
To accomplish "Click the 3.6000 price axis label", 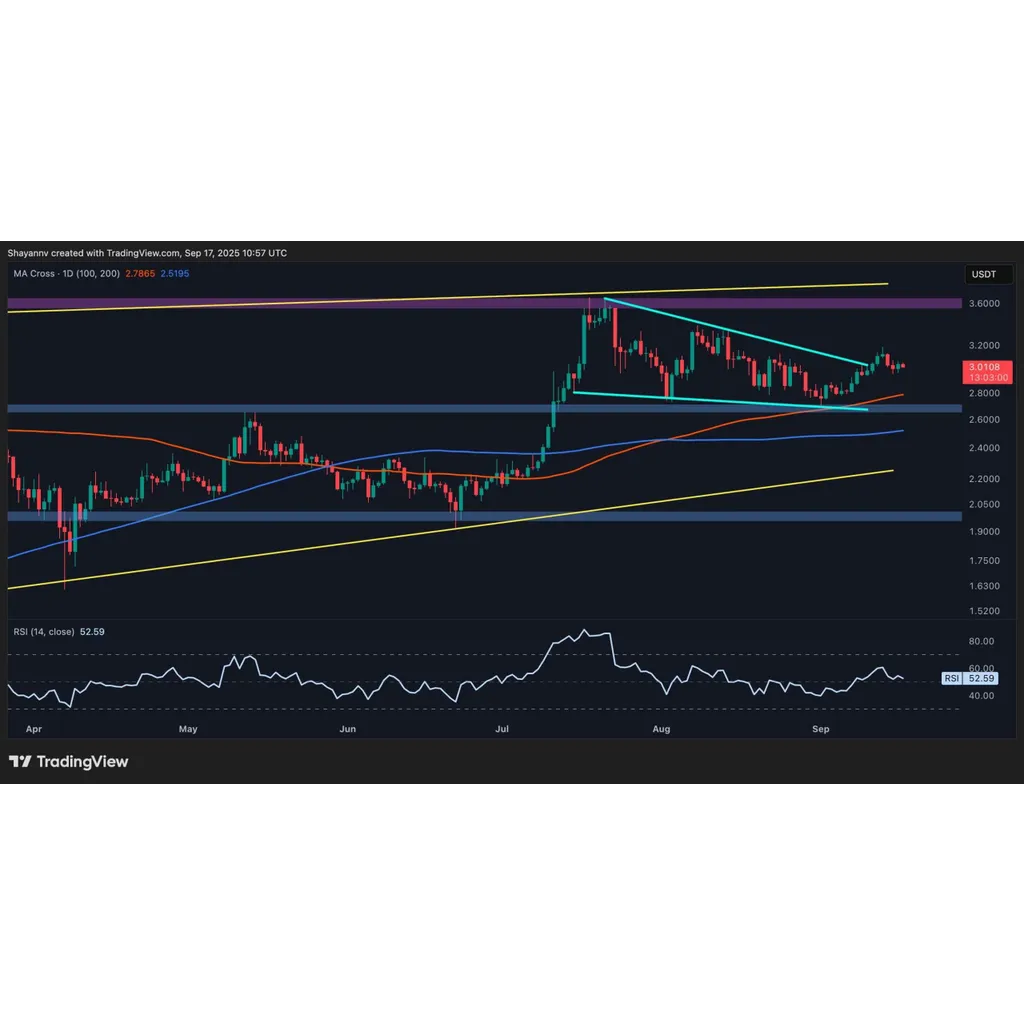I will coord(984,304).
